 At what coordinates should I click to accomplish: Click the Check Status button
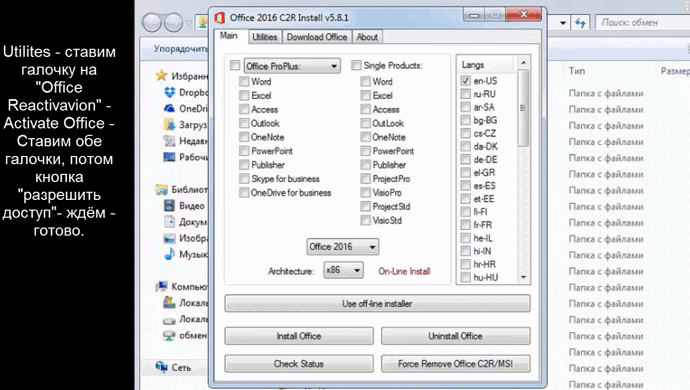pyautogui.click(x=299, y=364)
